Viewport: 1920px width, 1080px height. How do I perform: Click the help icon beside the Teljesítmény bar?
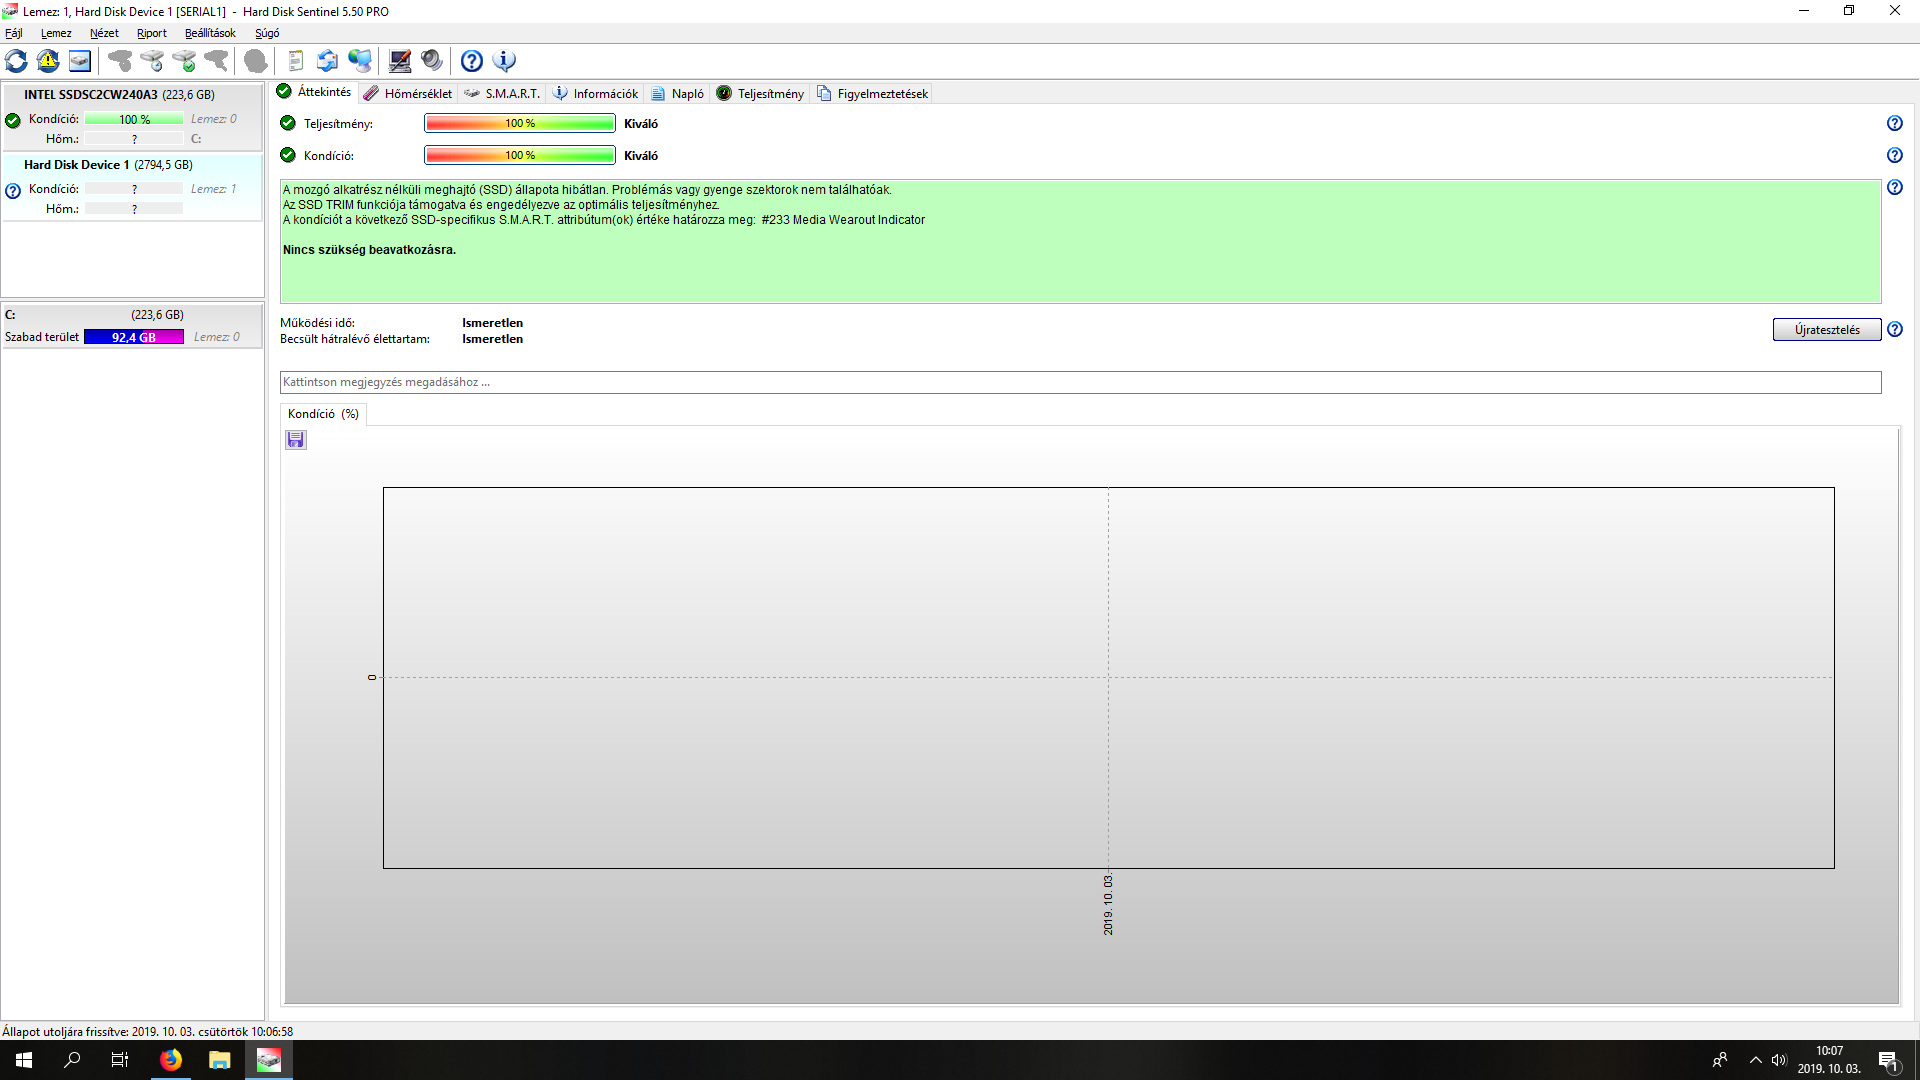pos(1894,123)
